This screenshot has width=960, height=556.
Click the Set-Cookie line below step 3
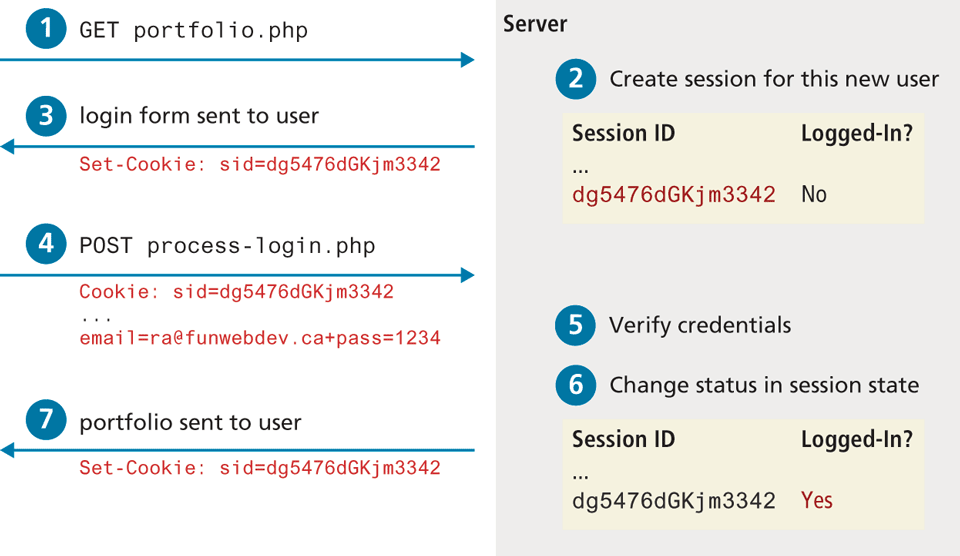[x=260, y=164]
